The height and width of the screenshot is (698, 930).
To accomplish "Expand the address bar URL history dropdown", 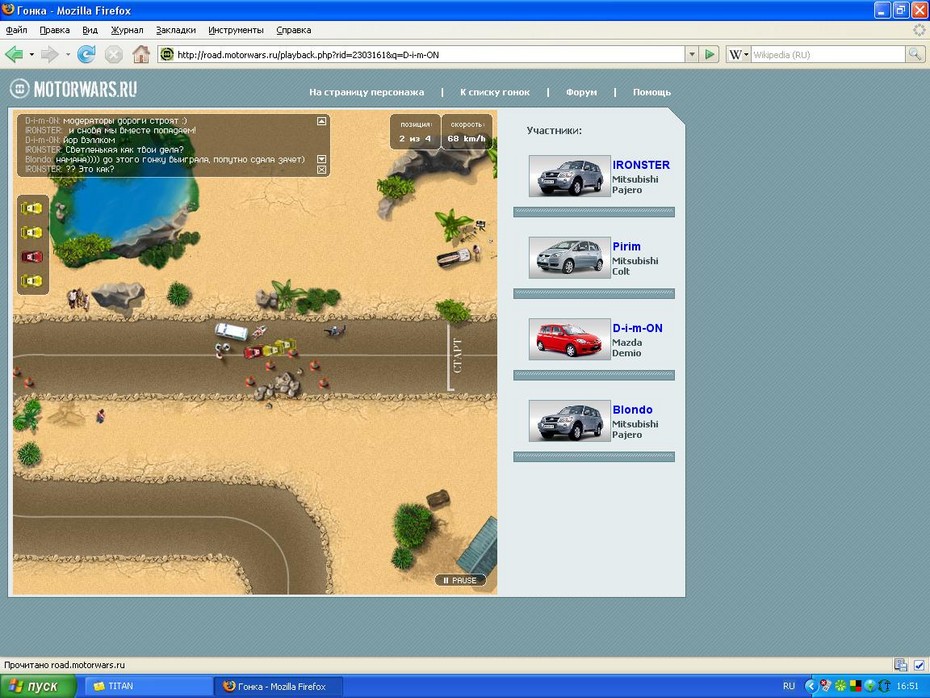I will (692, 55).
